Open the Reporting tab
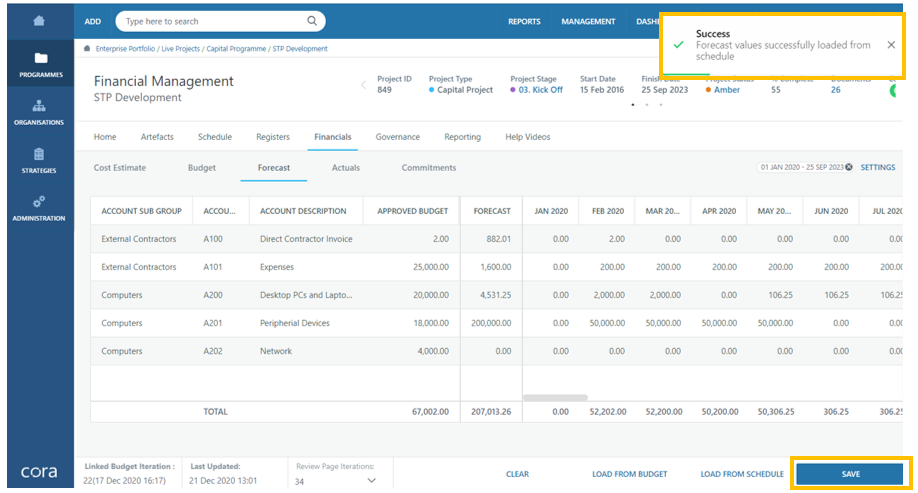 click(463, 137)
